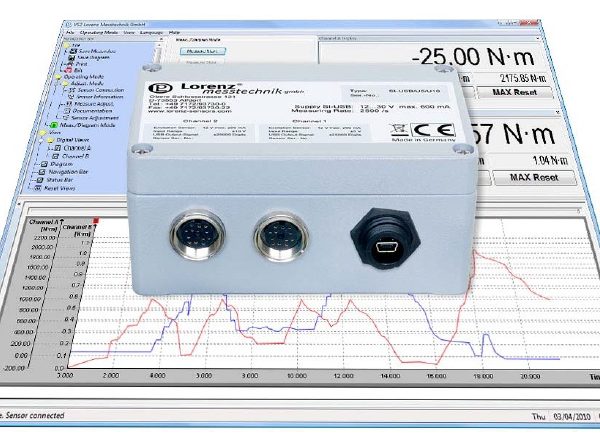This screenshot has width=600, height=446.
Task: Open the Help menu
Action: tap(174, 33)
